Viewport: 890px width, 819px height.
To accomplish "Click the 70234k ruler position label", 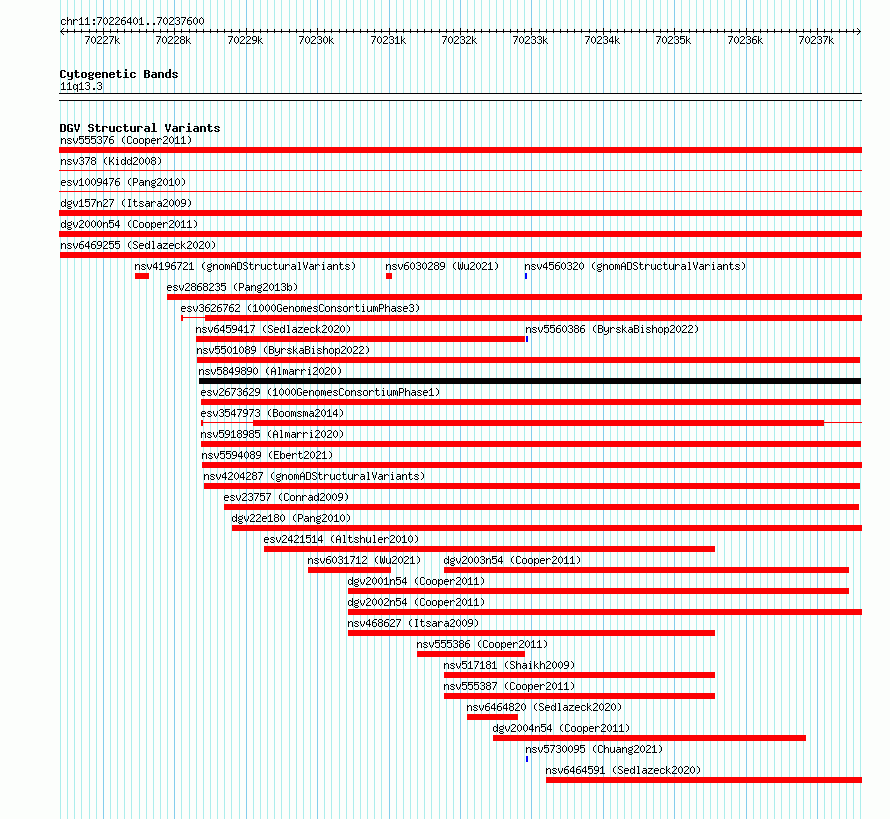I will [602, 40].
